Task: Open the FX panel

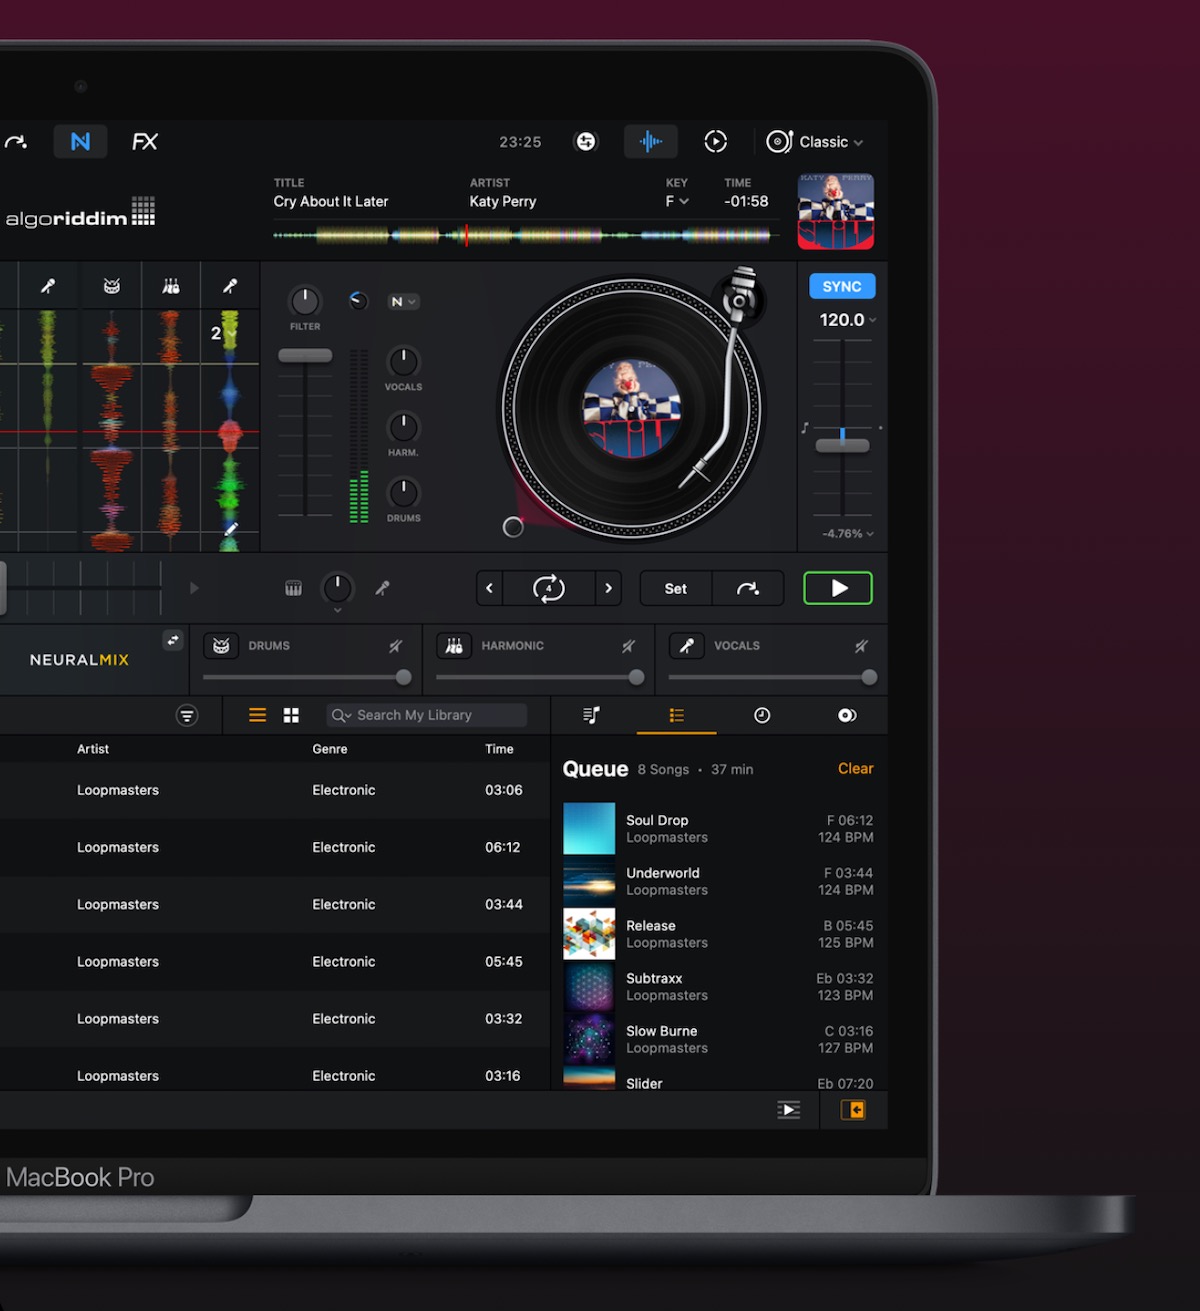Action: coord(145,142)
